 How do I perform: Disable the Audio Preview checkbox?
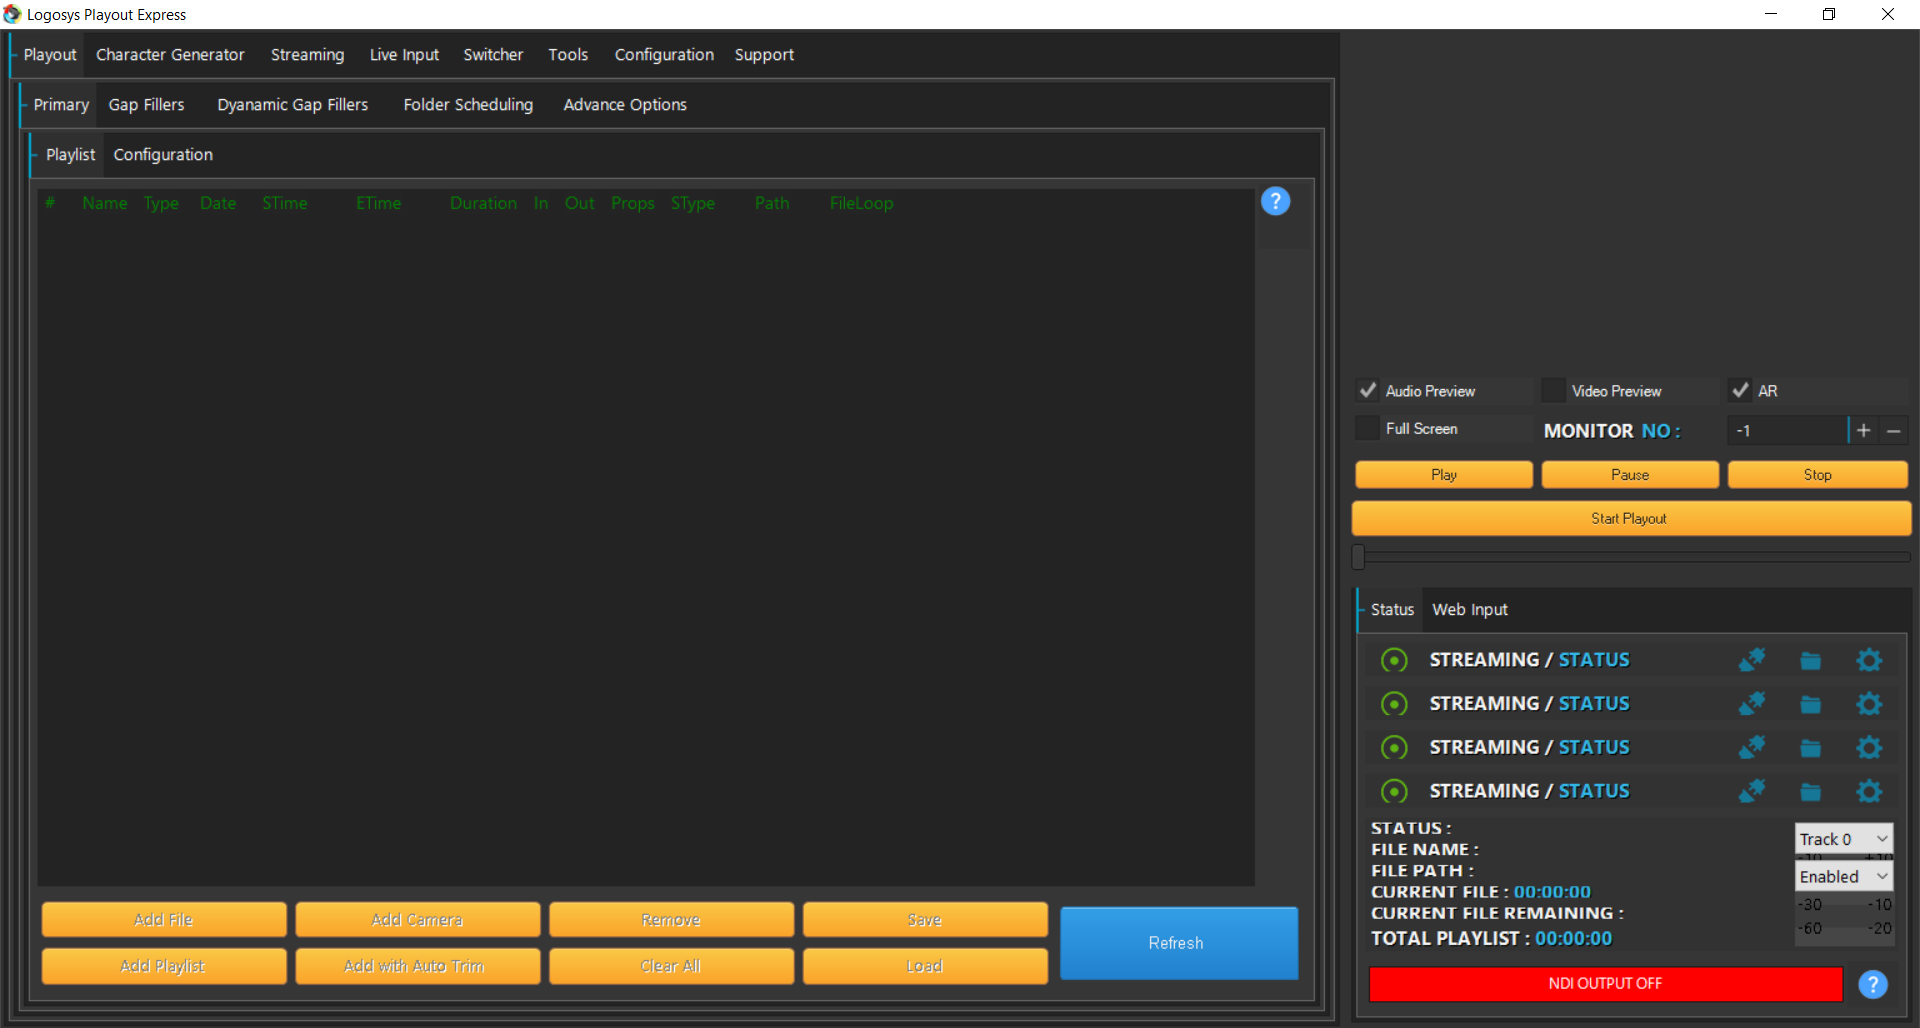[x=1368, y=391]
